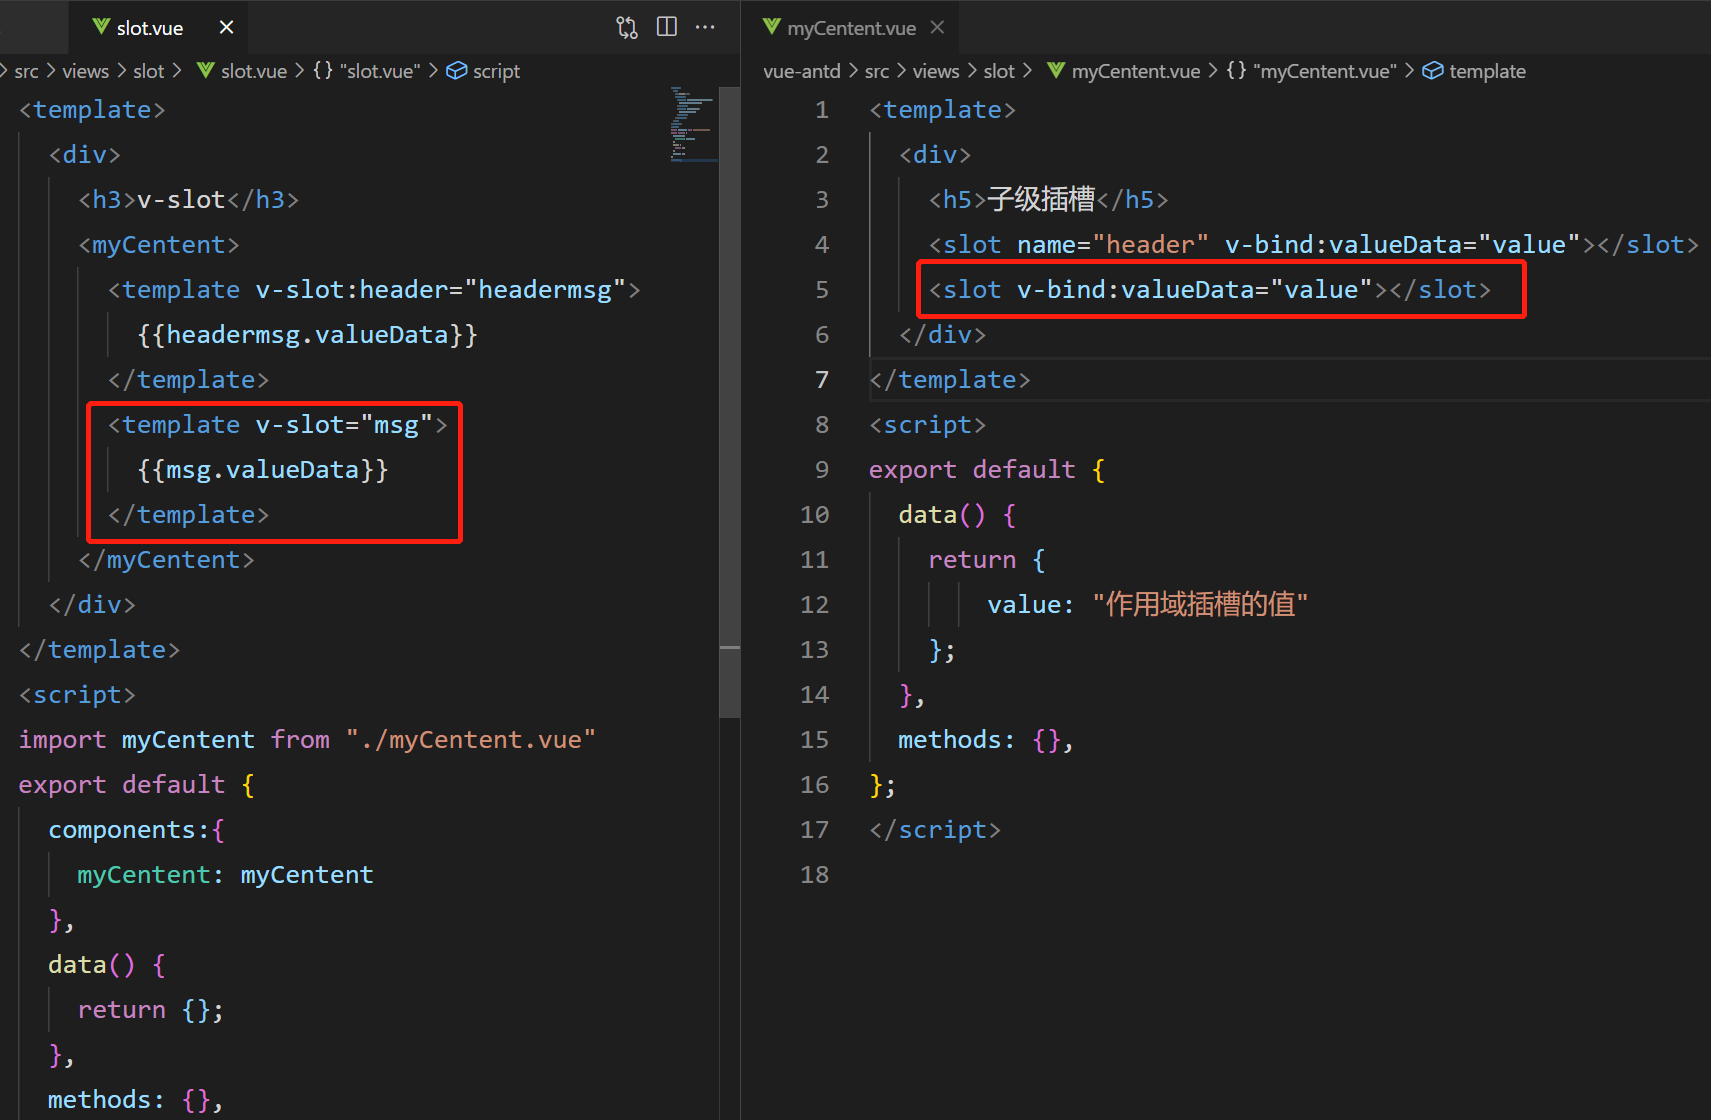Click line number 18 in right editor
This screenshot has width=1711, height=1120.
tap(814, 875)
